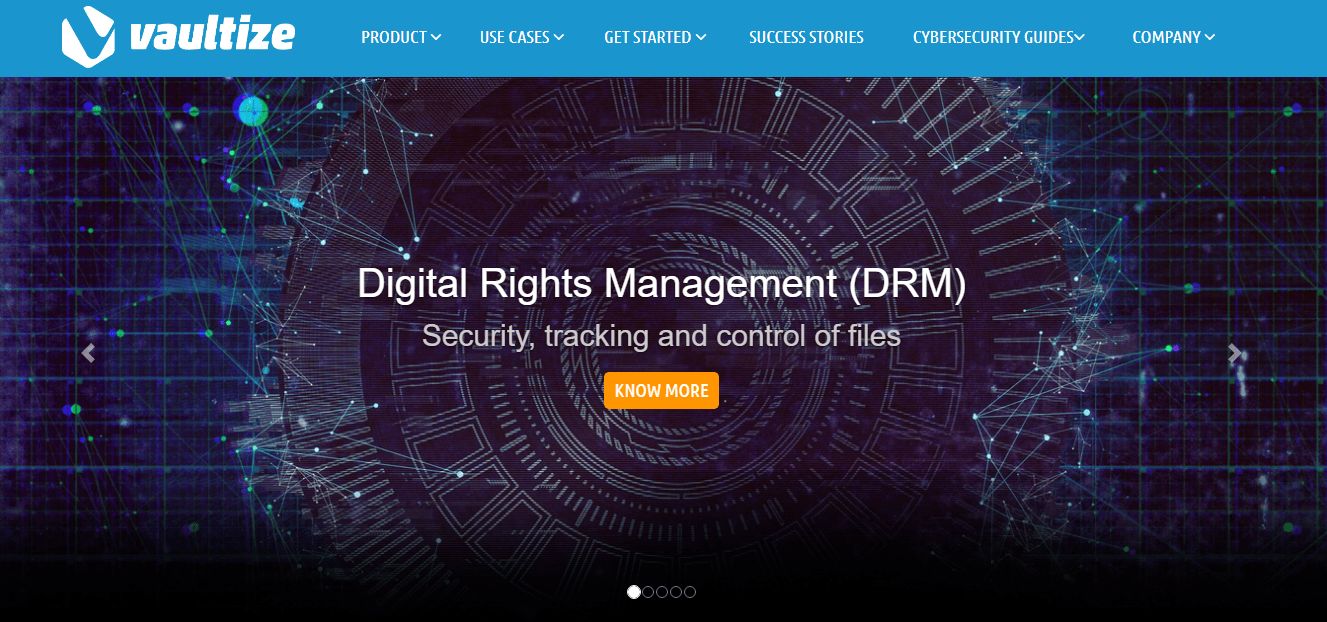The height and width of the screenshot is (622, 1327).
Task: Go to the SUCCESS STORIES page
Action: tap(806, 37)
